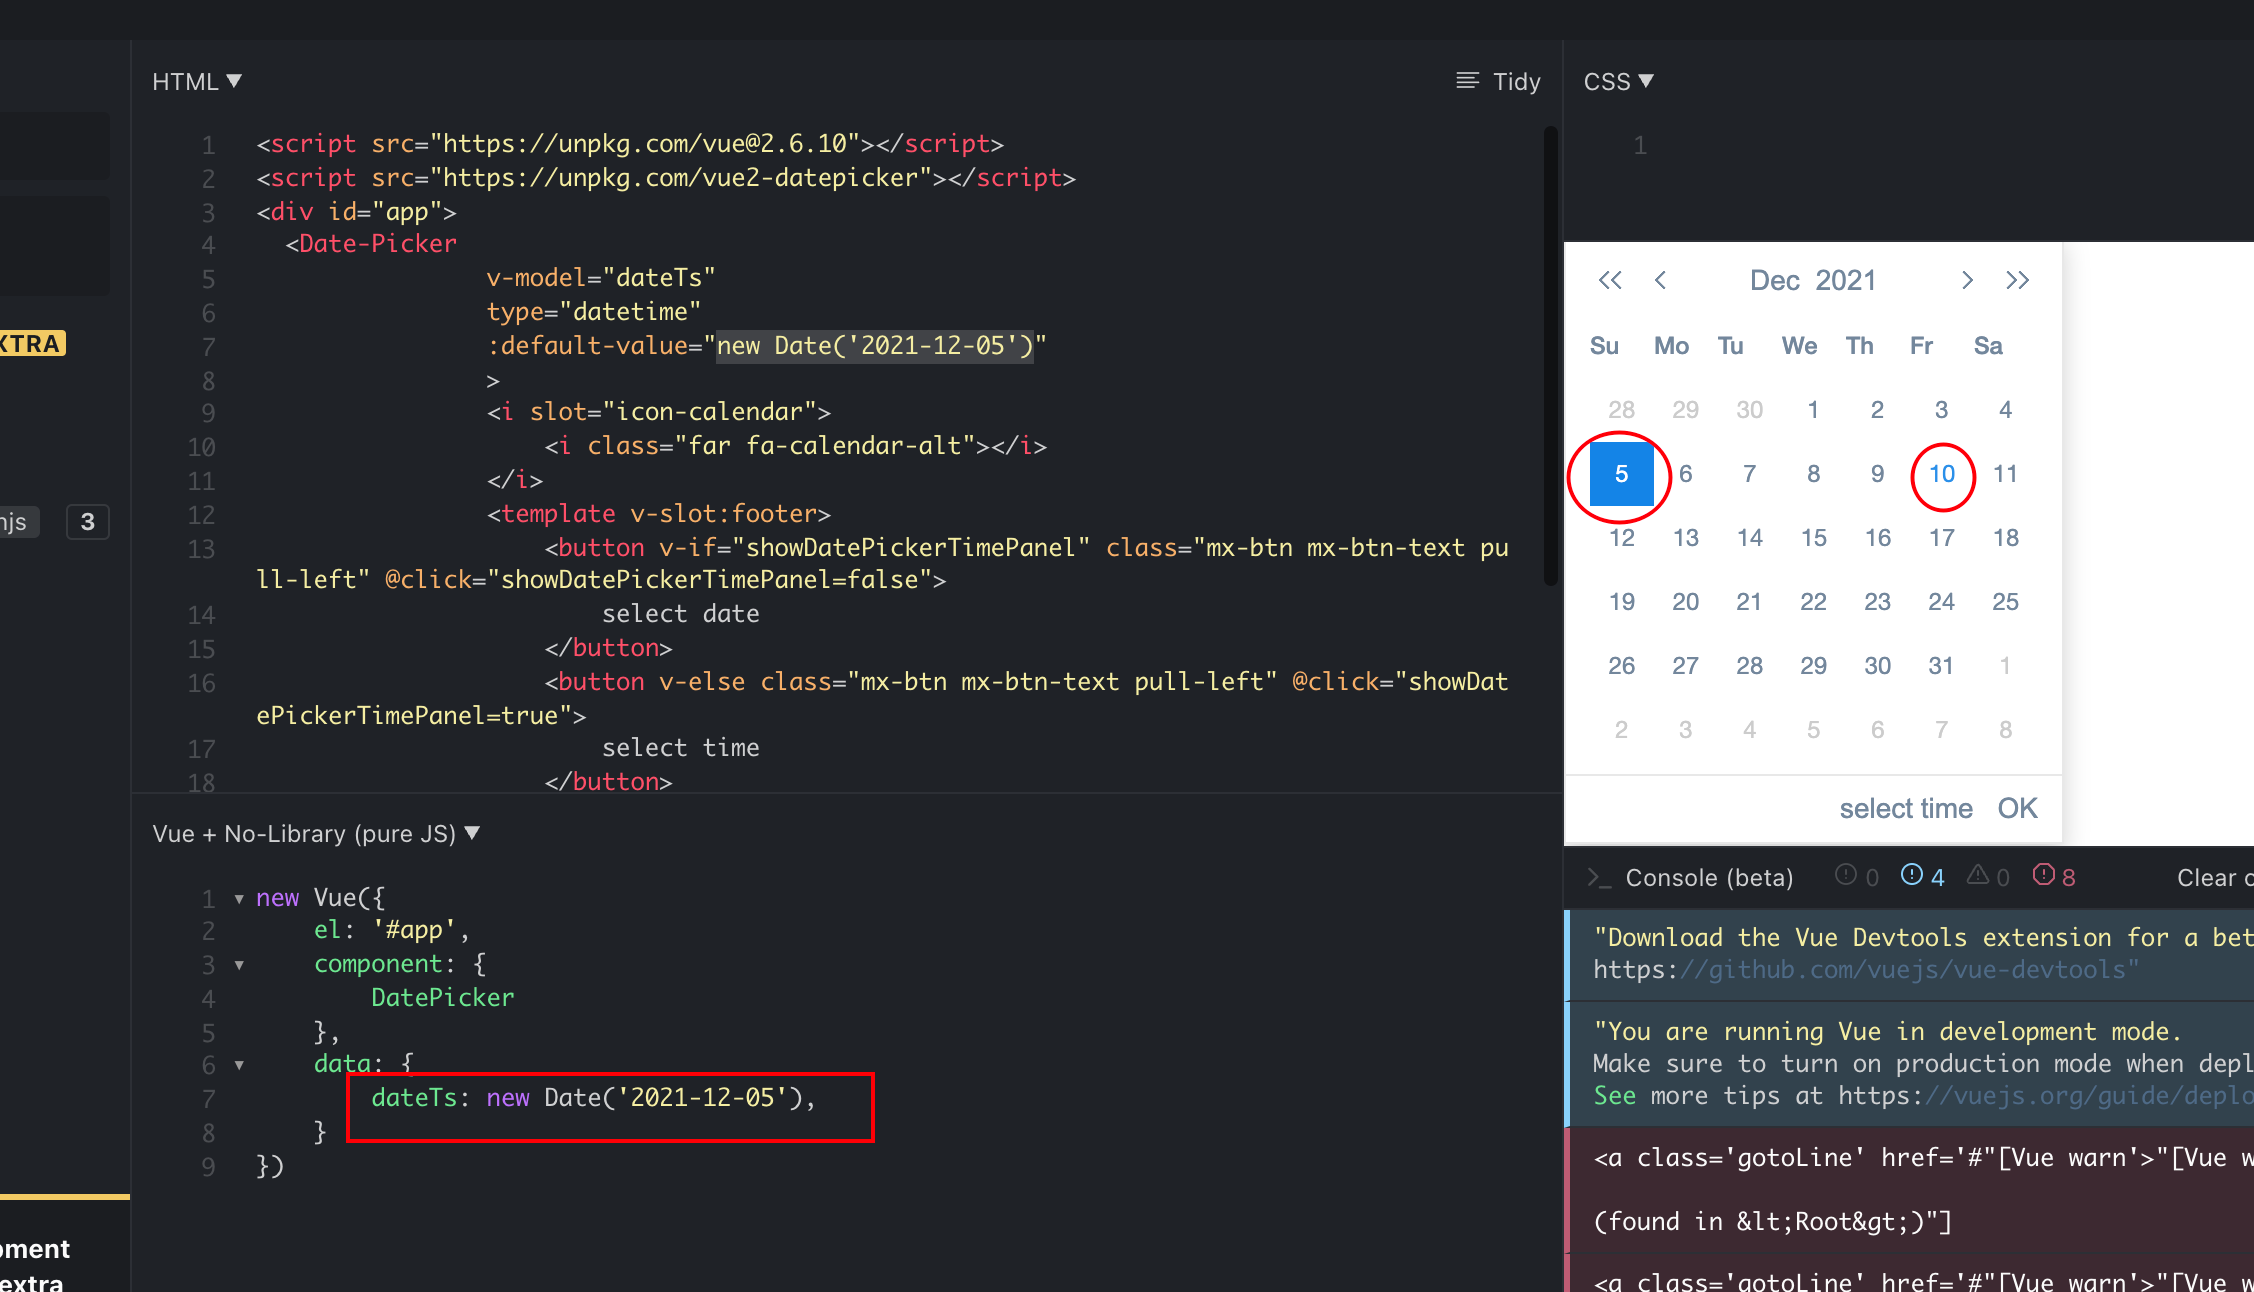This screenshot has width=2254, height=1292.
Task: Advance calendar to next month with right chevron
Action: tap(1967, 281)
